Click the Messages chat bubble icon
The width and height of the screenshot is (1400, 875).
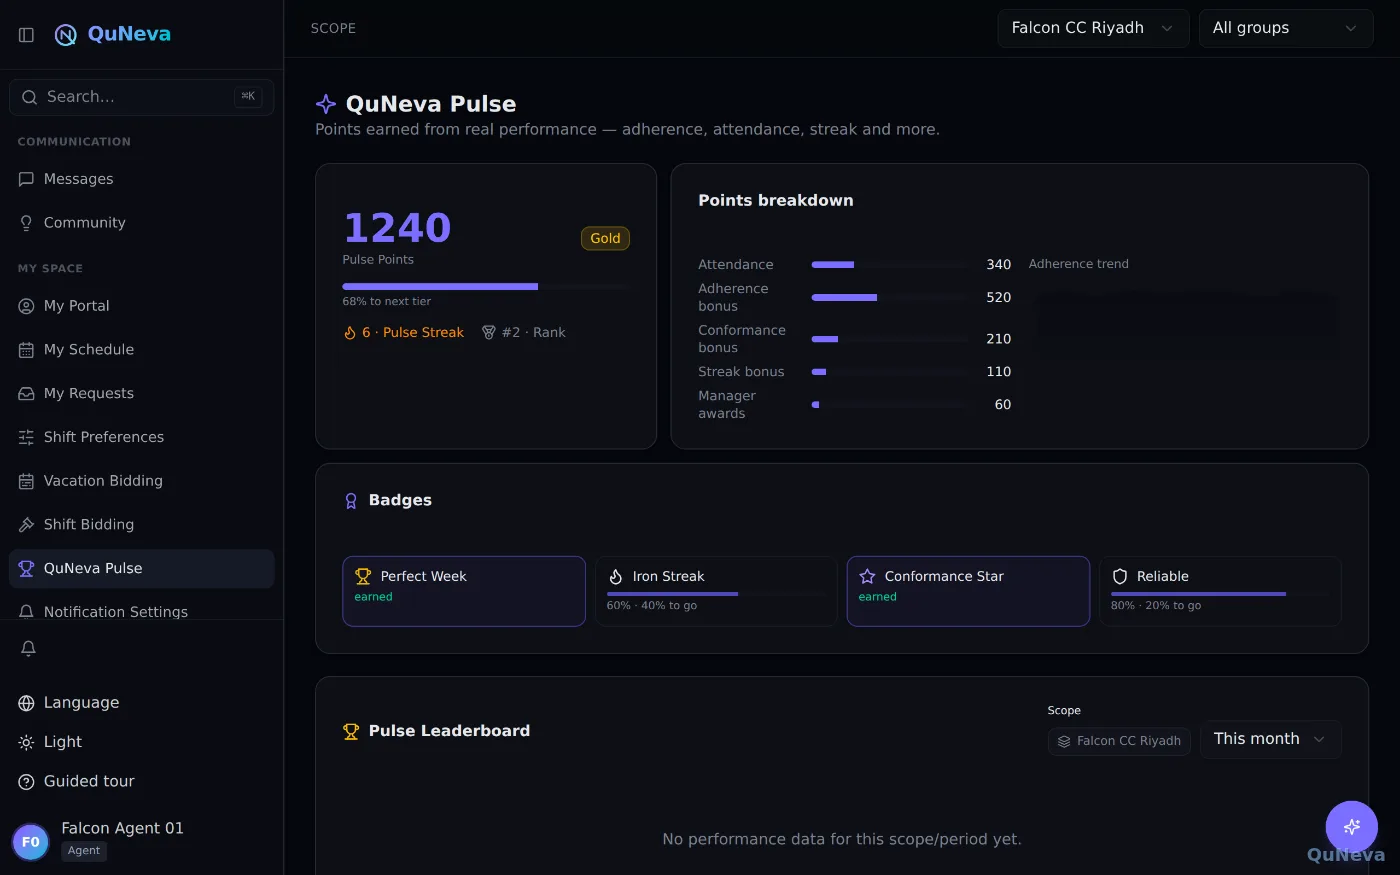coord(26,179)
